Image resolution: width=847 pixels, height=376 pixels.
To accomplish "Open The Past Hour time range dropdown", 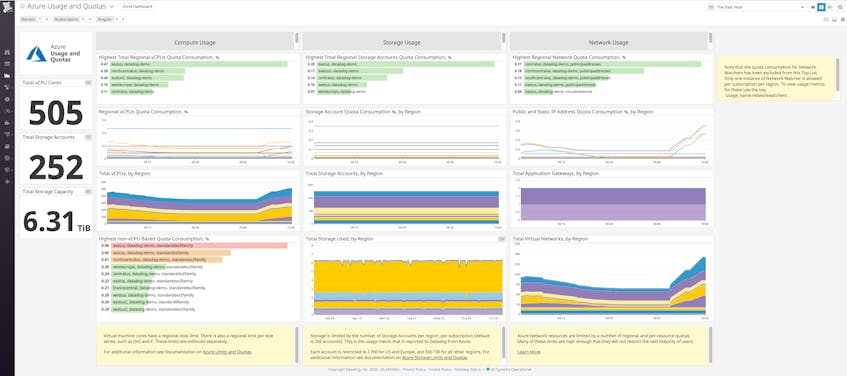I will point(756,7).
